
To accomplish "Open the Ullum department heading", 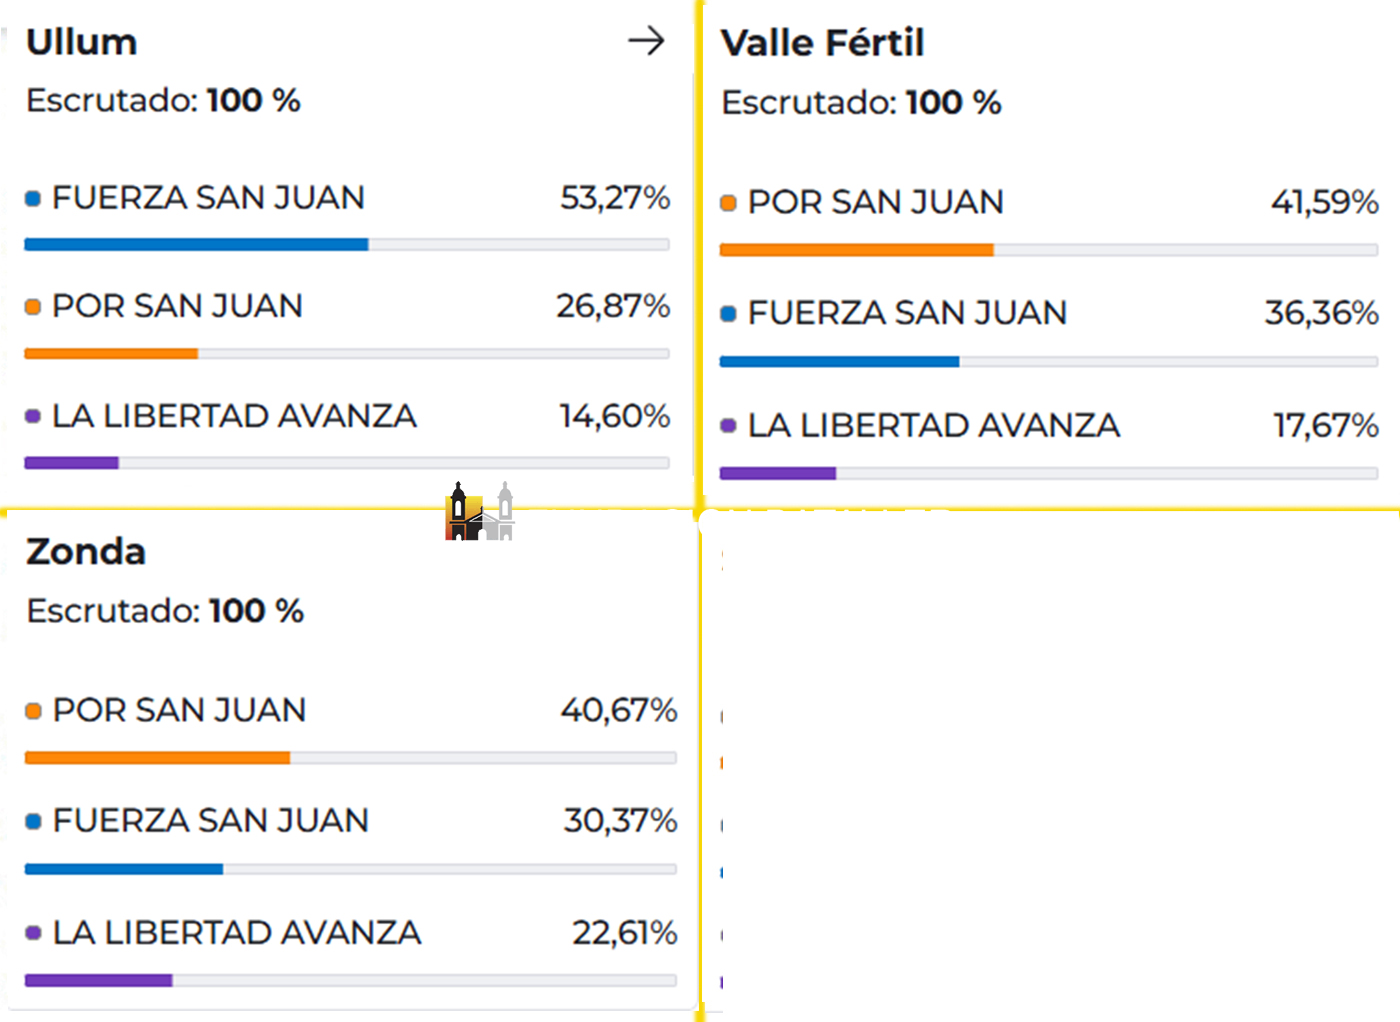I will click(81, 42).
